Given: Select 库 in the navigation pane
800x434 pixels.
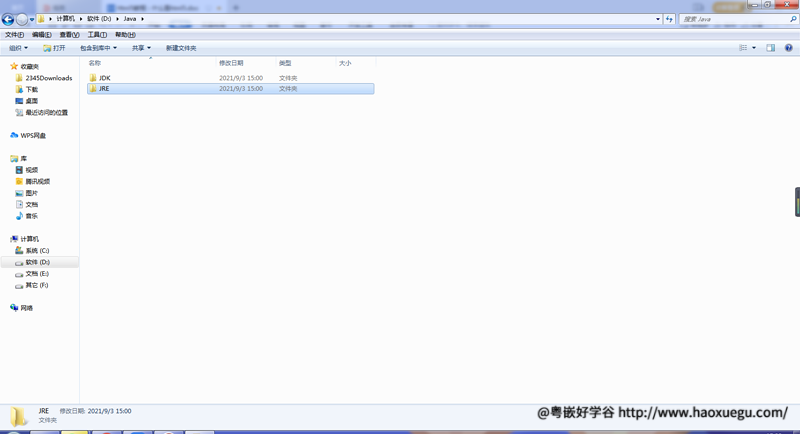Looking at the screenshot, I should [23, 159].
